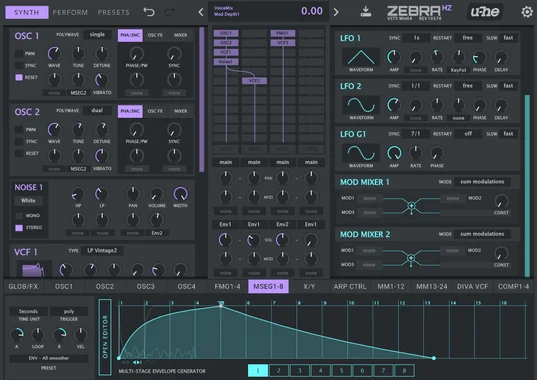Click the LFO 1 AMP knob
The width and height of the screenshot is (537, 380).
click(394, 57)
